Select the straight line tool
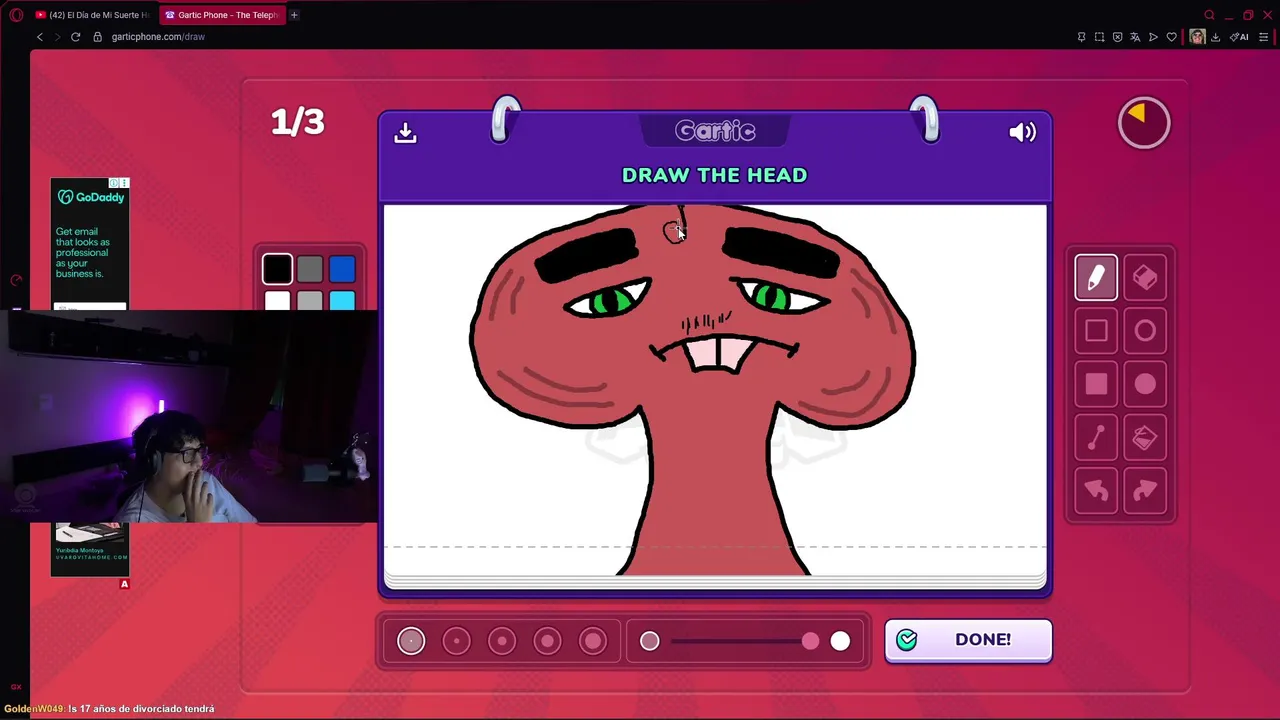Image resolution: width=1280 pixels, height=720 pixels. click(1096, 437)
